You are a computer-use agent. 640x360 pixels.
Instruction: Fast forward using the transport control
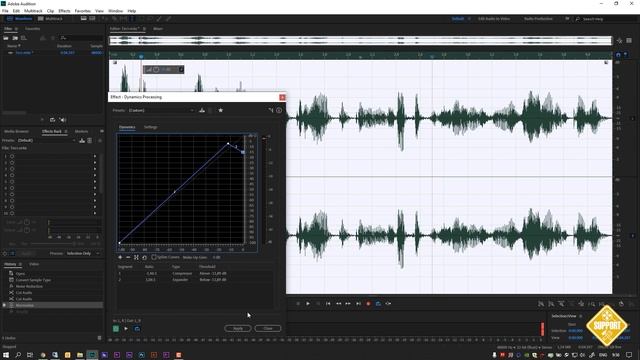(348, 304)
